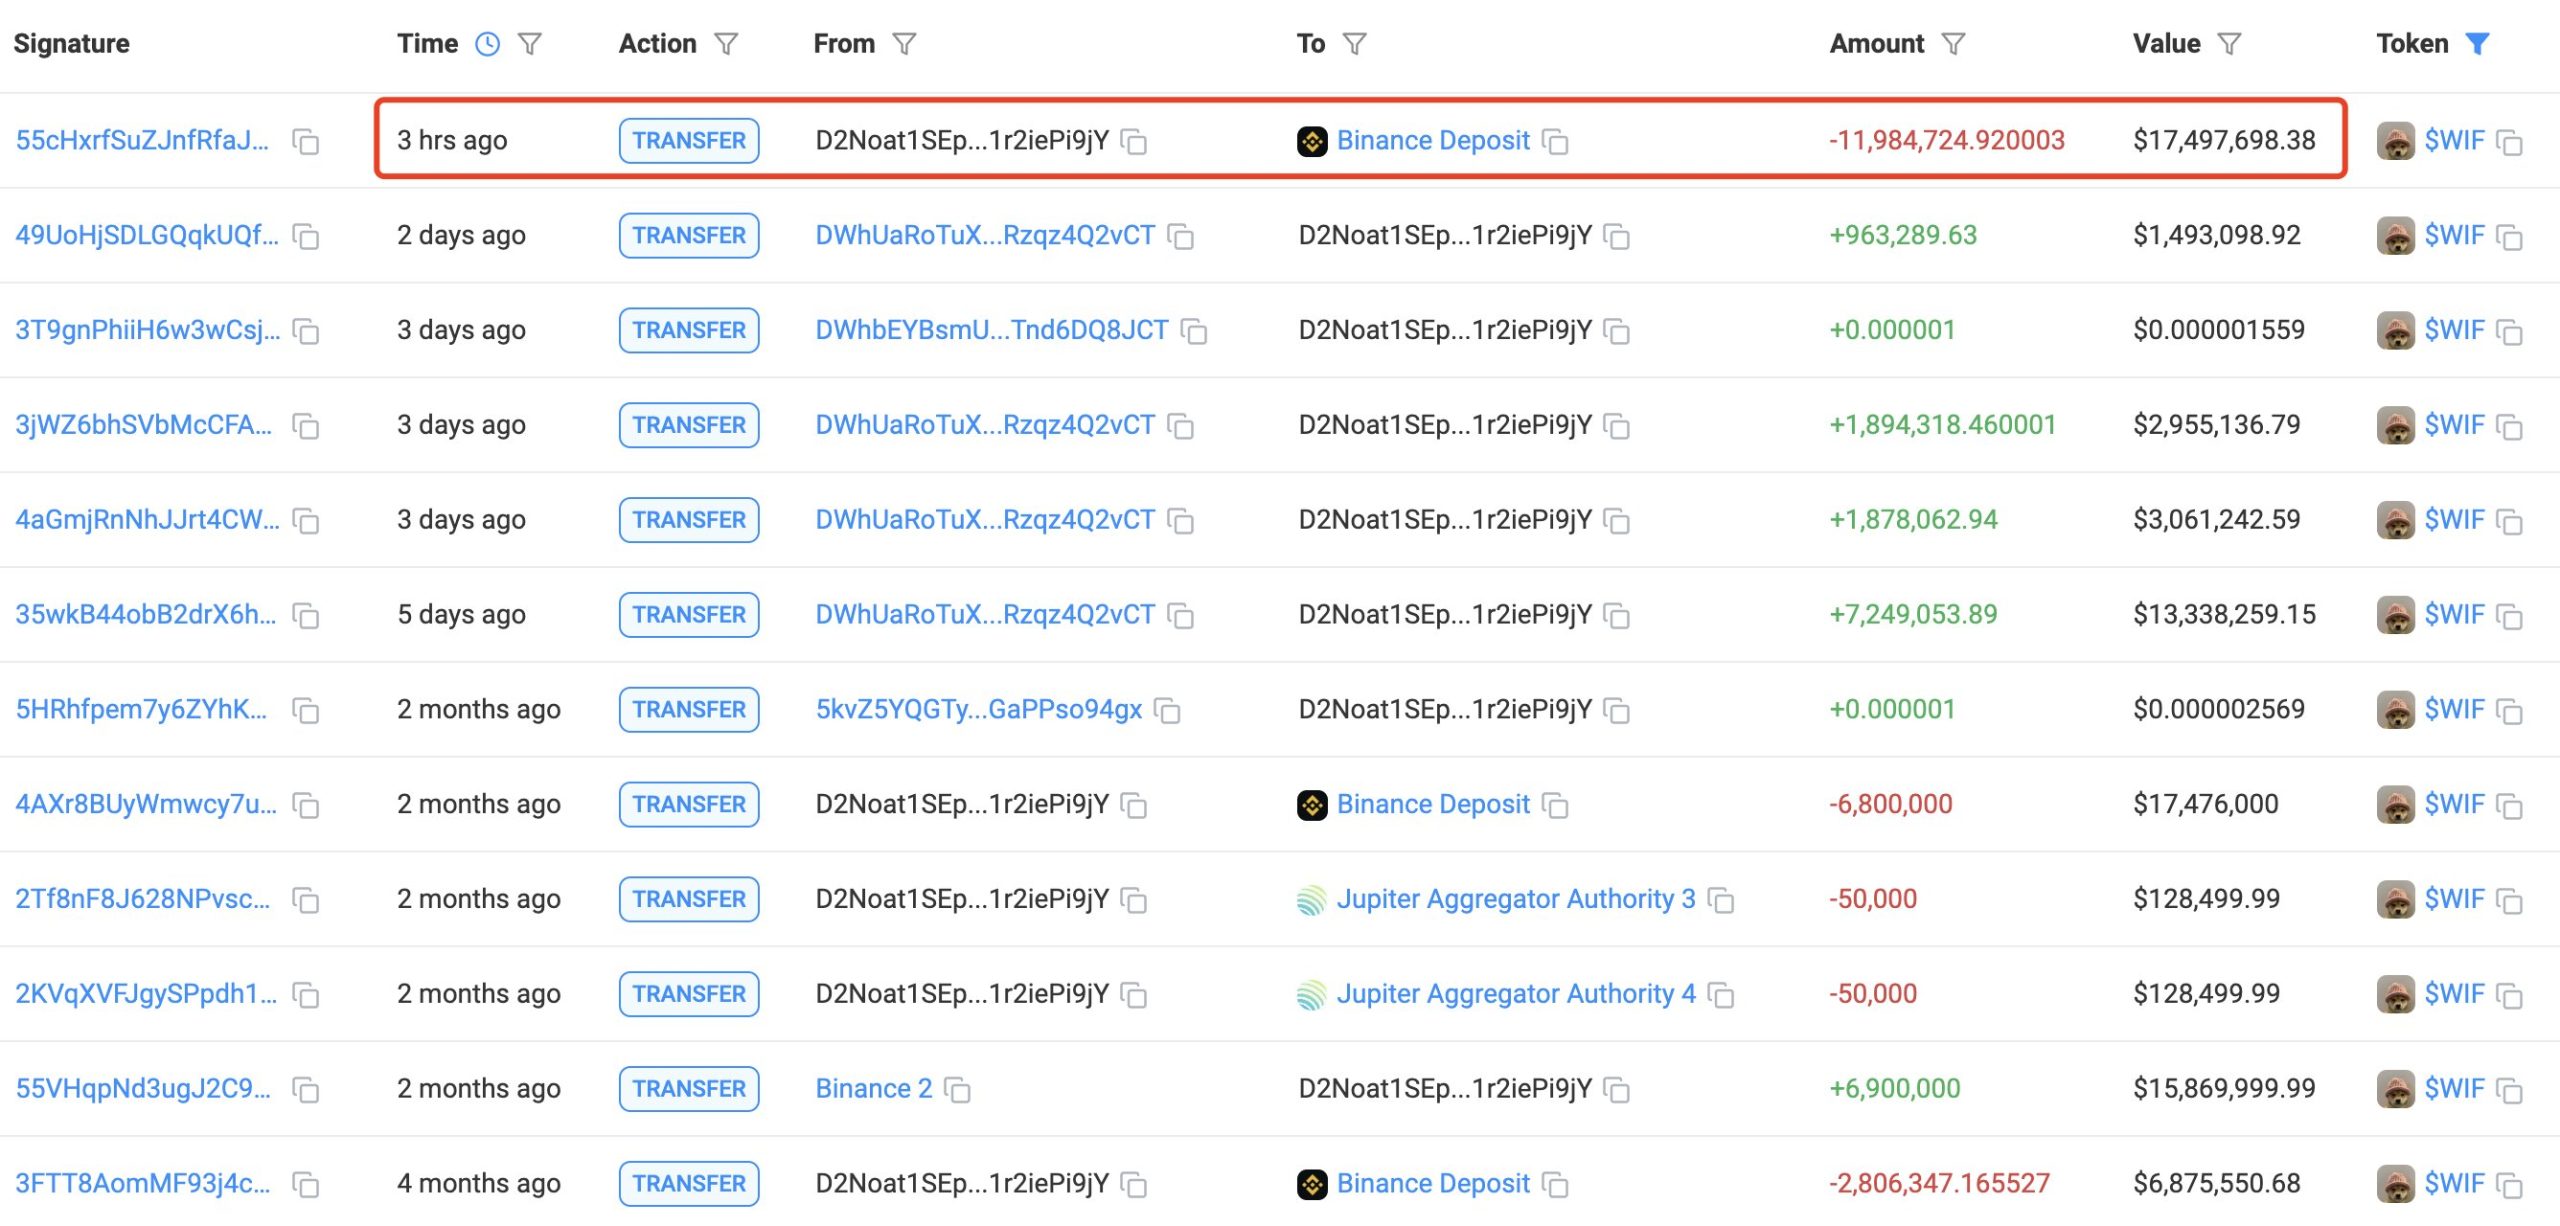Copy DWhbEYBsmU...Tnd6DQ8JCT address
Image resolution: width=2560 pixels, height=1226 pixels.
point(1194,331)
